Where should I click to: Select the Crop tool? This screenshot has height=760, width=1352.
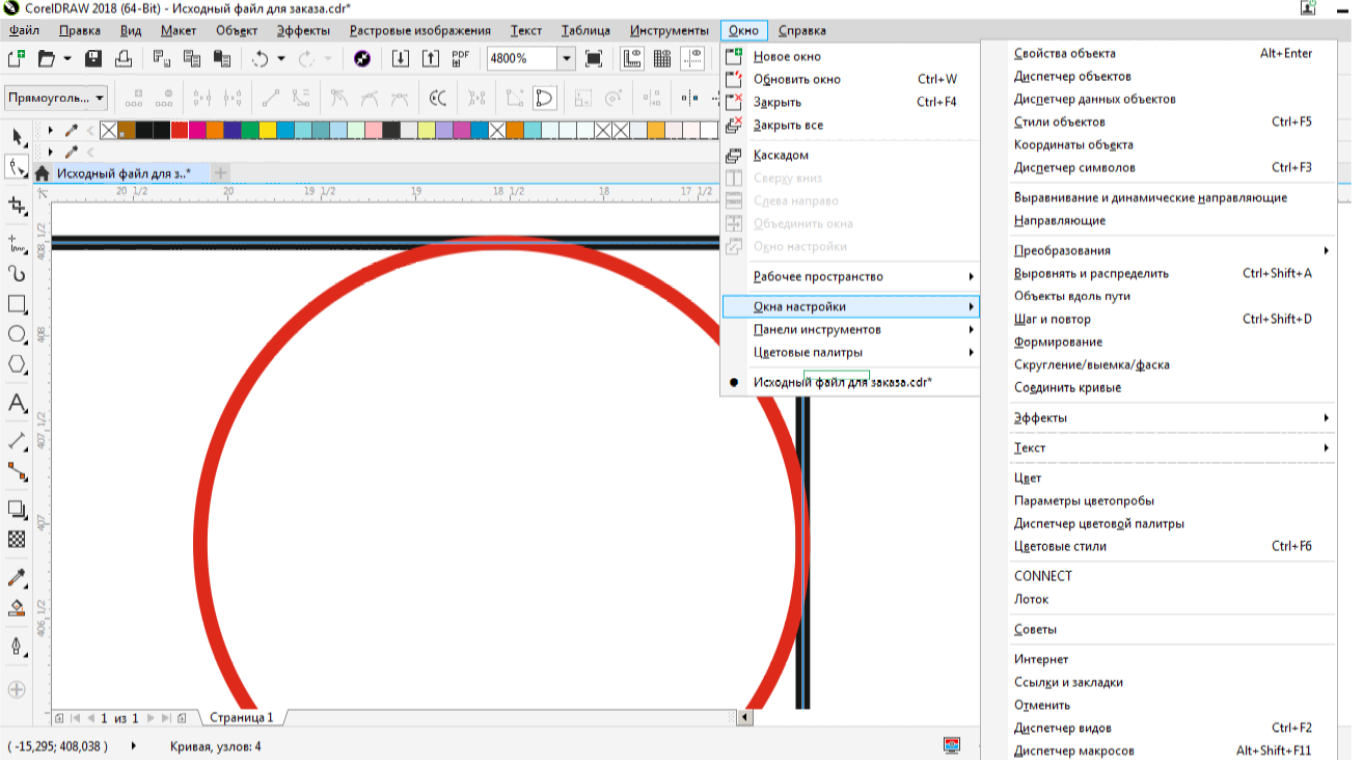[17, 206]
